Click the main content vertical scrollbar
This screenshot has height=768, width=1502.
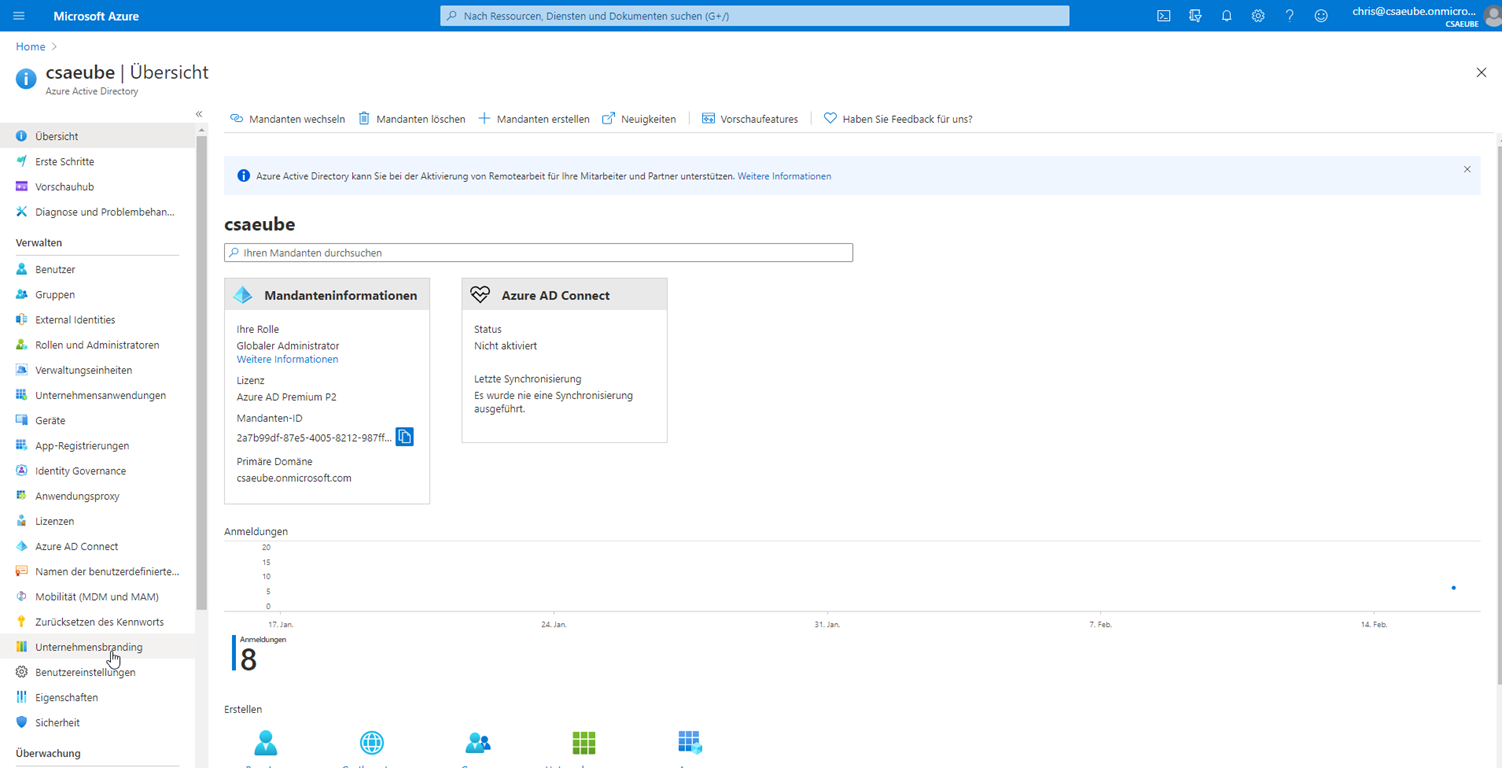[x=1498, y=415]
